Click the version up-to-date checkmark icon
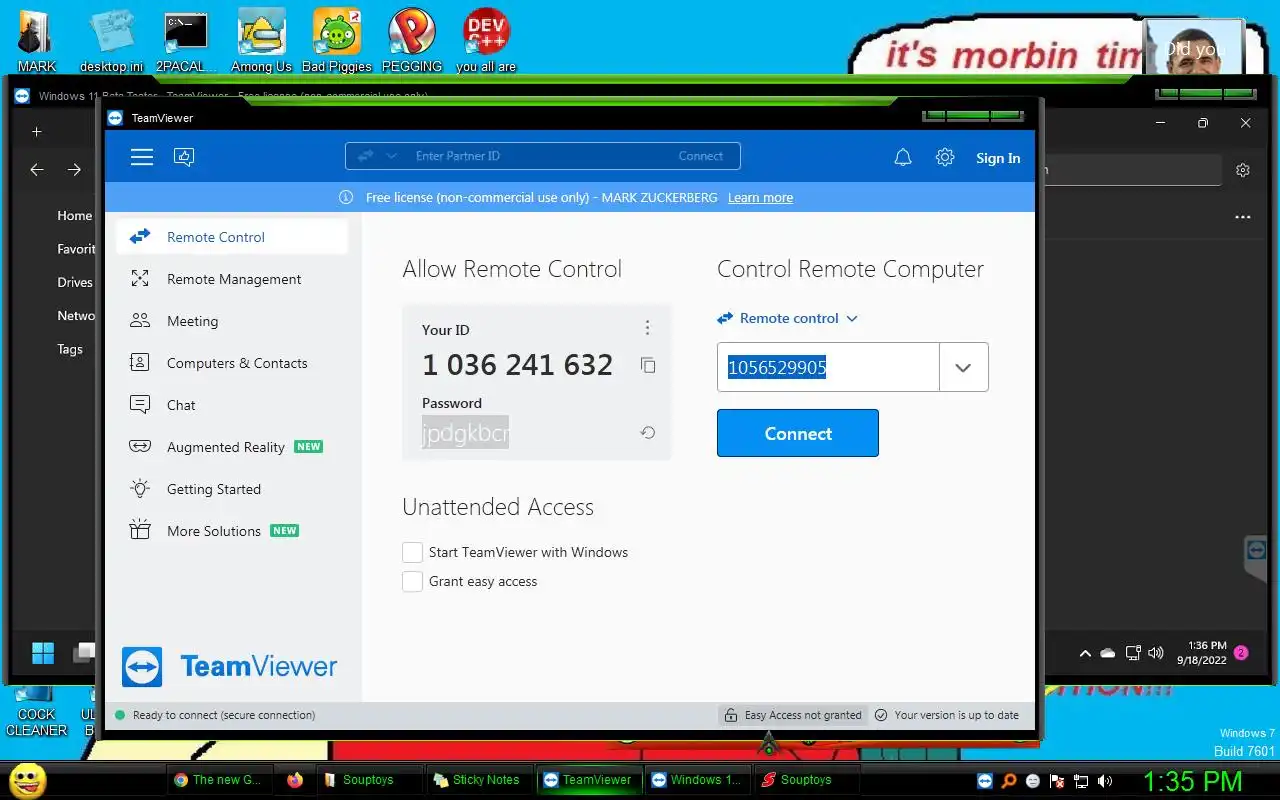Viewport: 1280px width, 800px height. click(881, 715)
